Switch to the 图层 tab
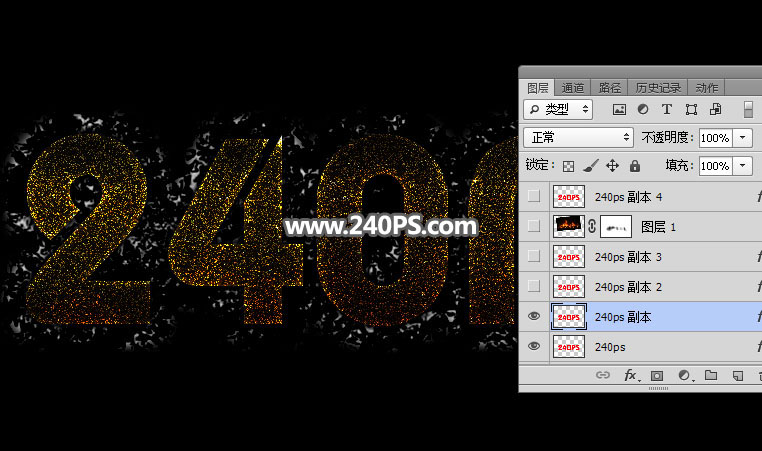The width and height of the screenshot is (762, 451). click(537, 88)
